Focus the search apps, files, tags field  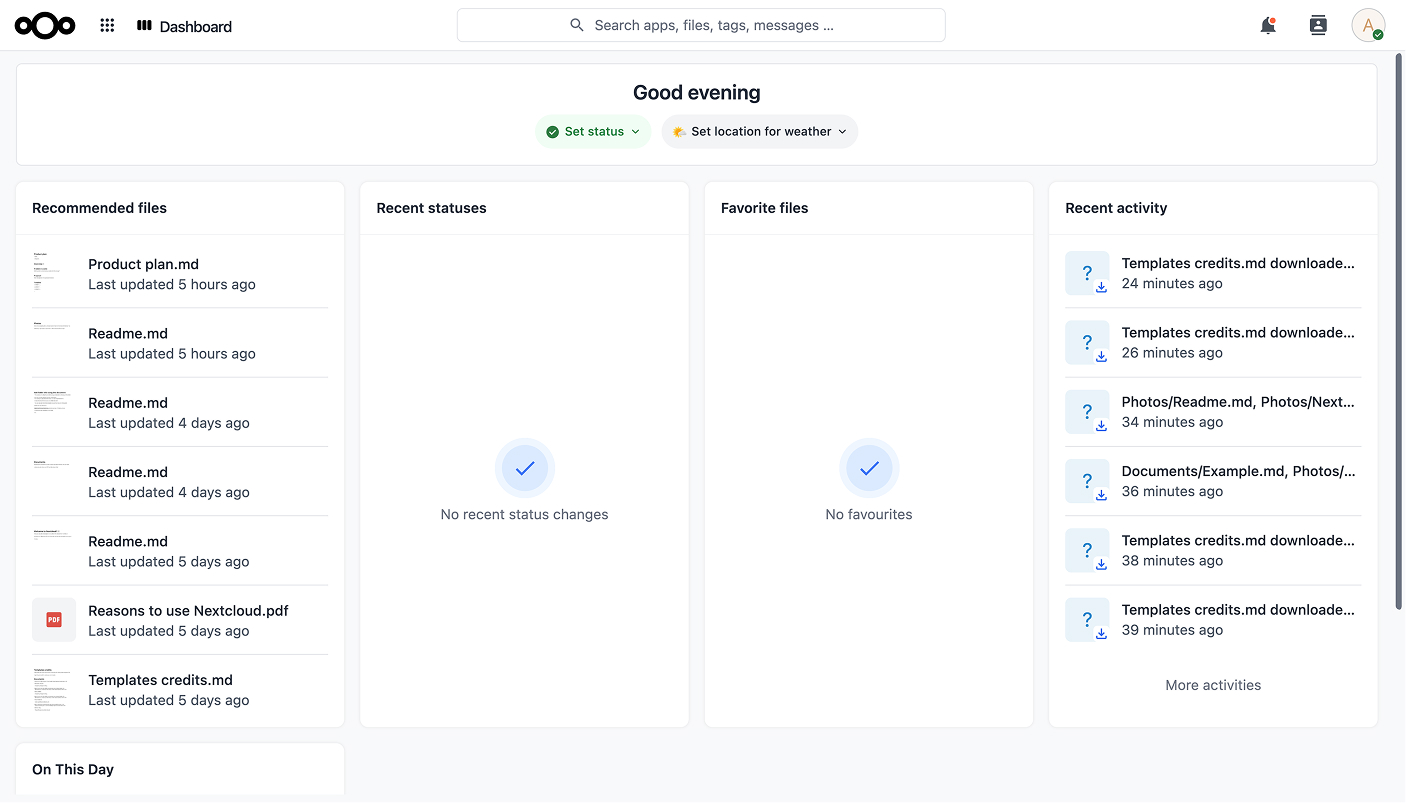click(701, 25)
